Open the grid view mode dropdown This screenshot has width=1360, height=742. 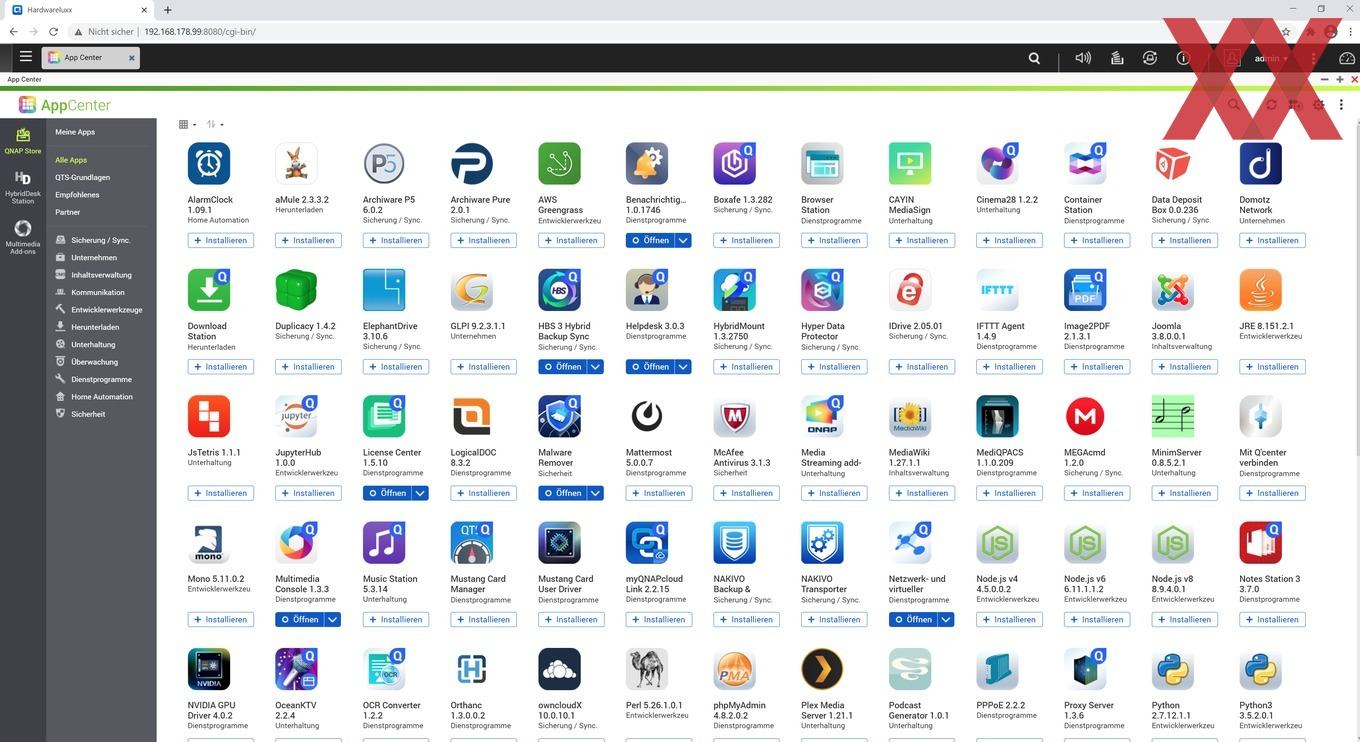(x=187, y=125)
